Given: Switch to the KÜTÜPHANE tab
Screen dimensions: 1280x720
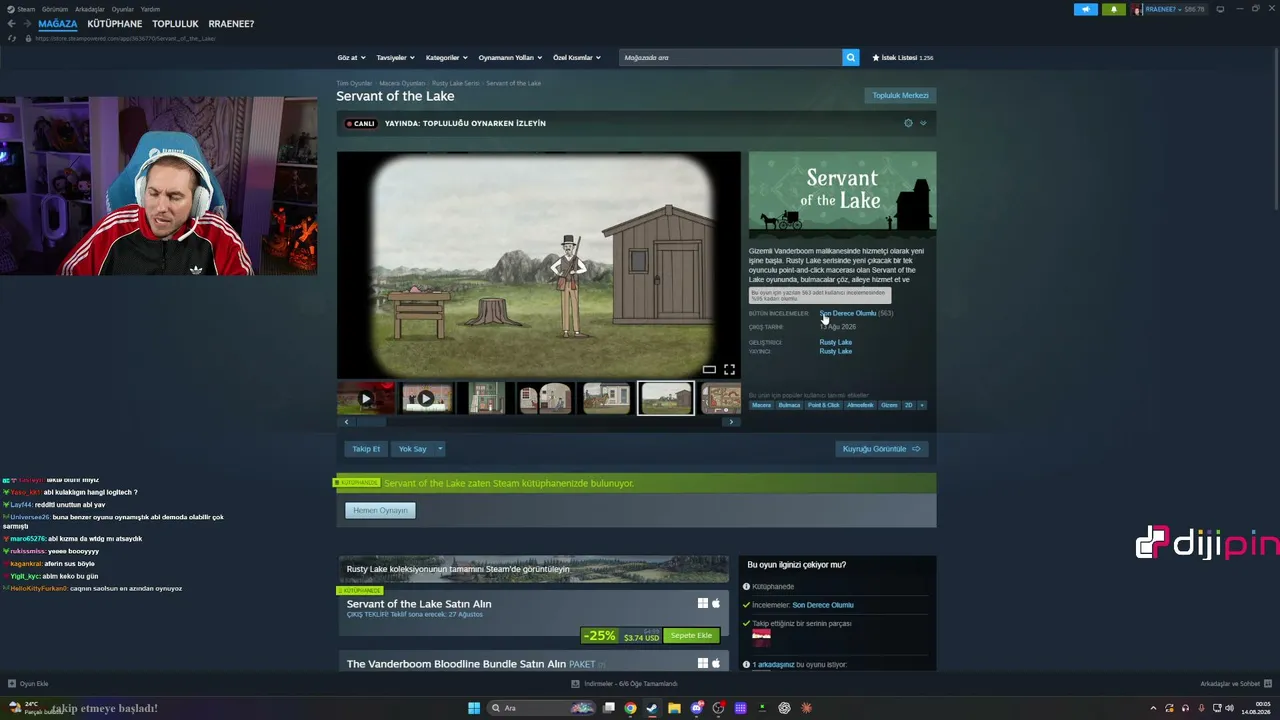Looking at the screenshot, I should tap(114, 24).
